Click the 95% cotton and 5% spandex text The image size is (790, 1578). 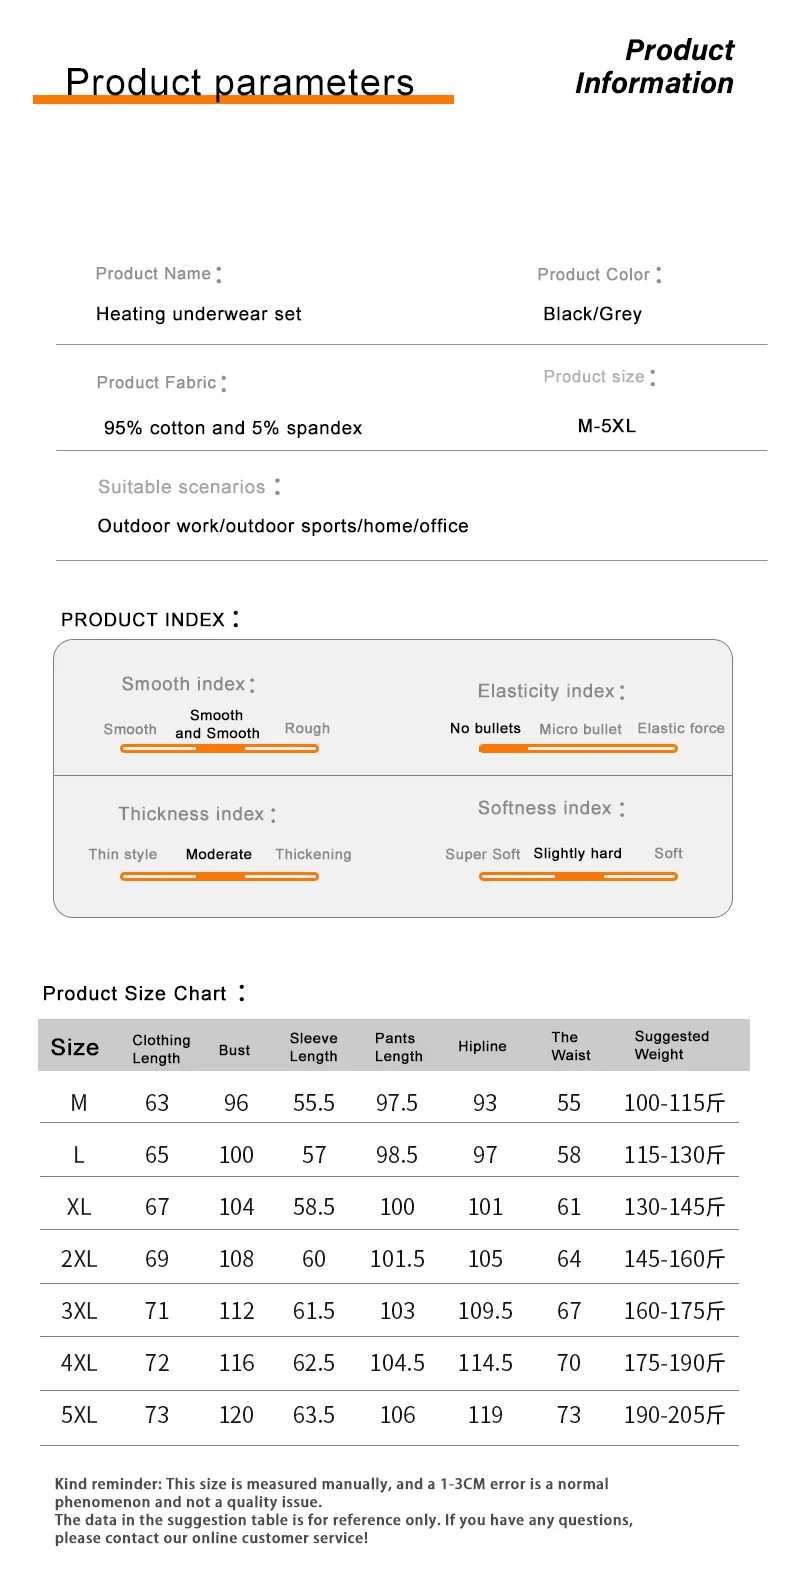pyautogui.click(x=233, y=428)
